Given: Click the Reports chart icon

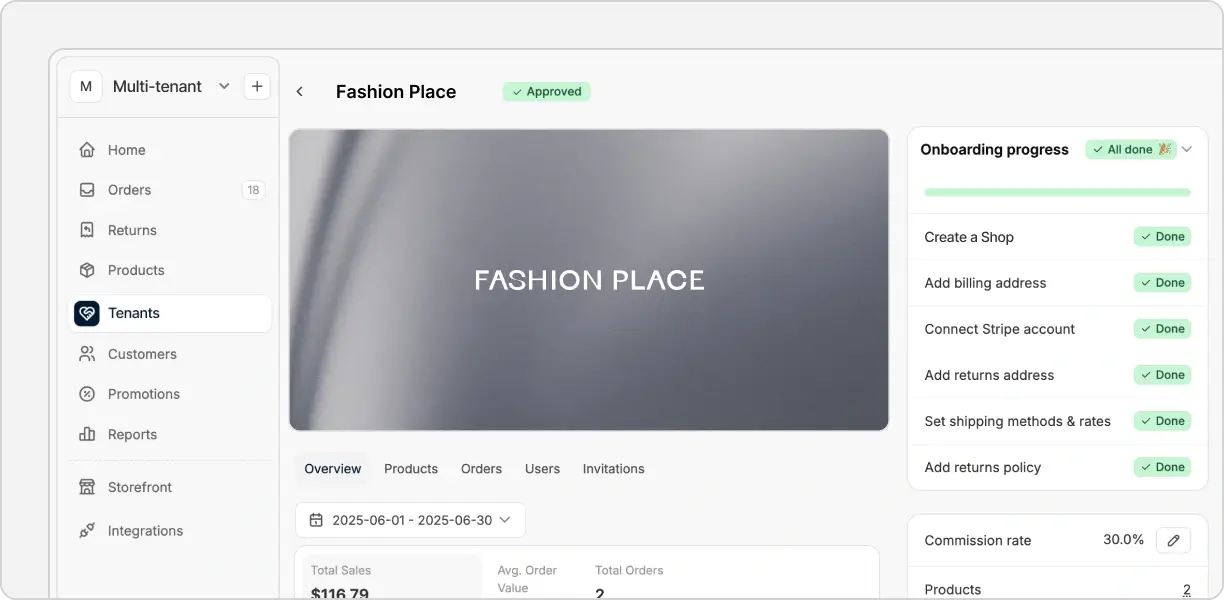Looking at the screenshot, I should coord(89,434).
